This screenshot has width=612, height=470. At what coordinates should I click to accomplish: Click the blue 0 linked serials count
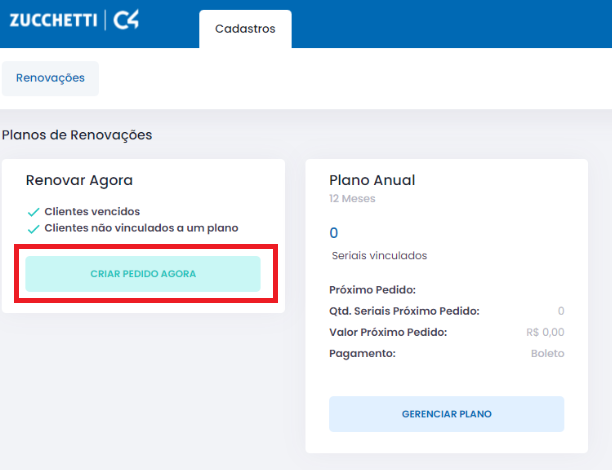tap(334, 233)
